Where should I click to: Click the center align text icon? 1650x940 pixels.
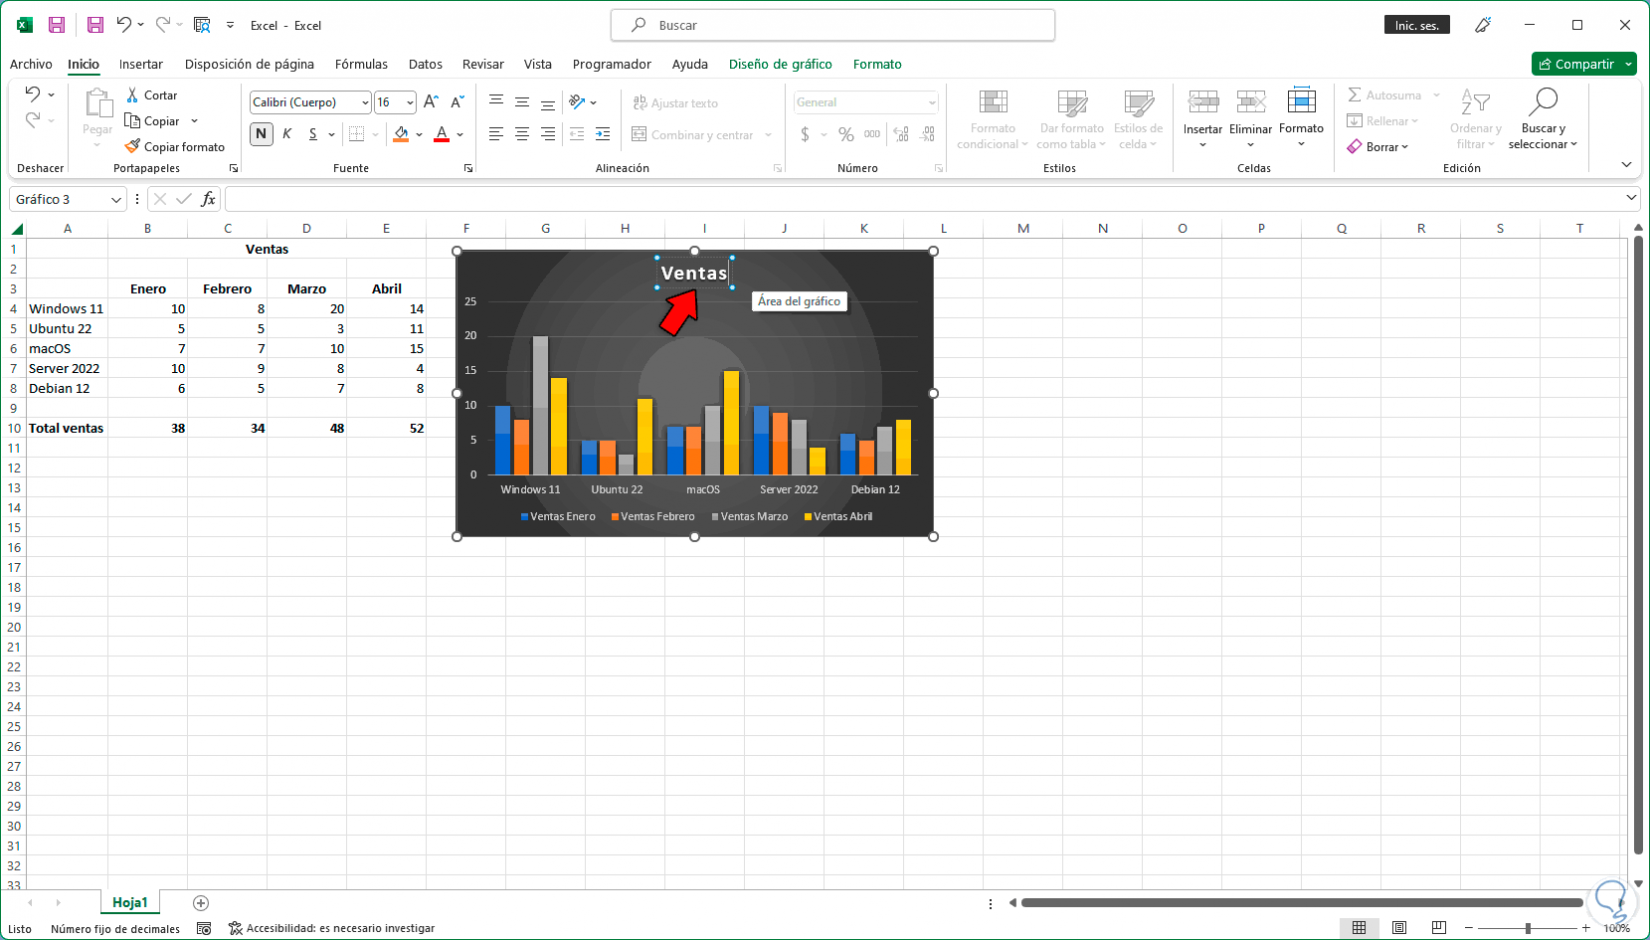(x=522, y=134)
